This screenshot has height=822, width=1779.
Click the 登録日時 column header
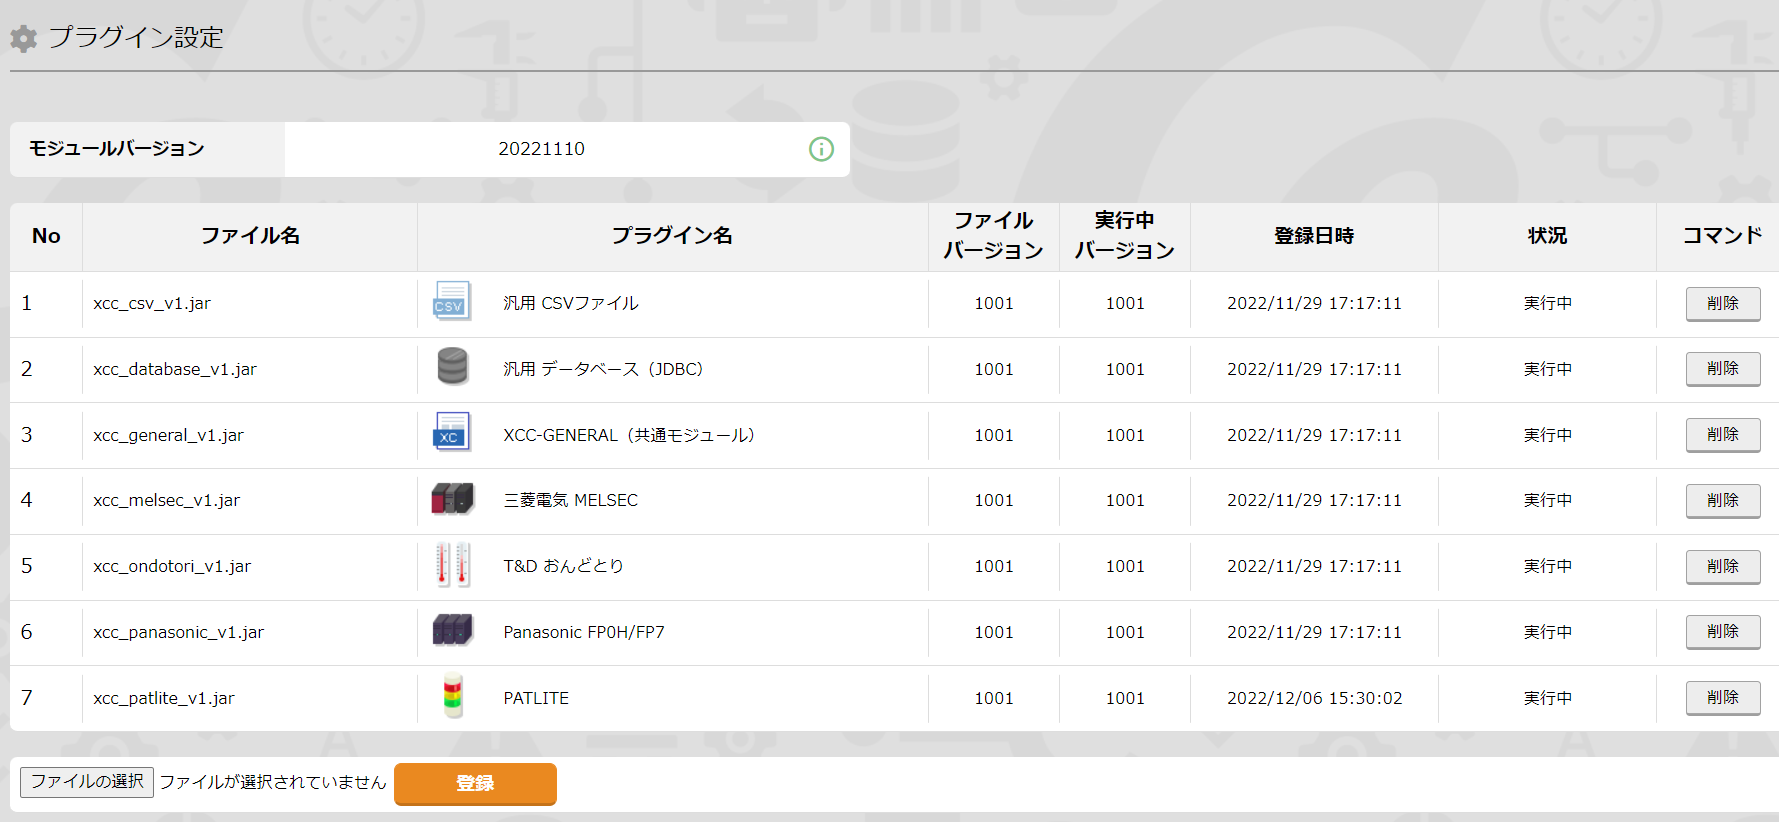(x=1314, y=236)
